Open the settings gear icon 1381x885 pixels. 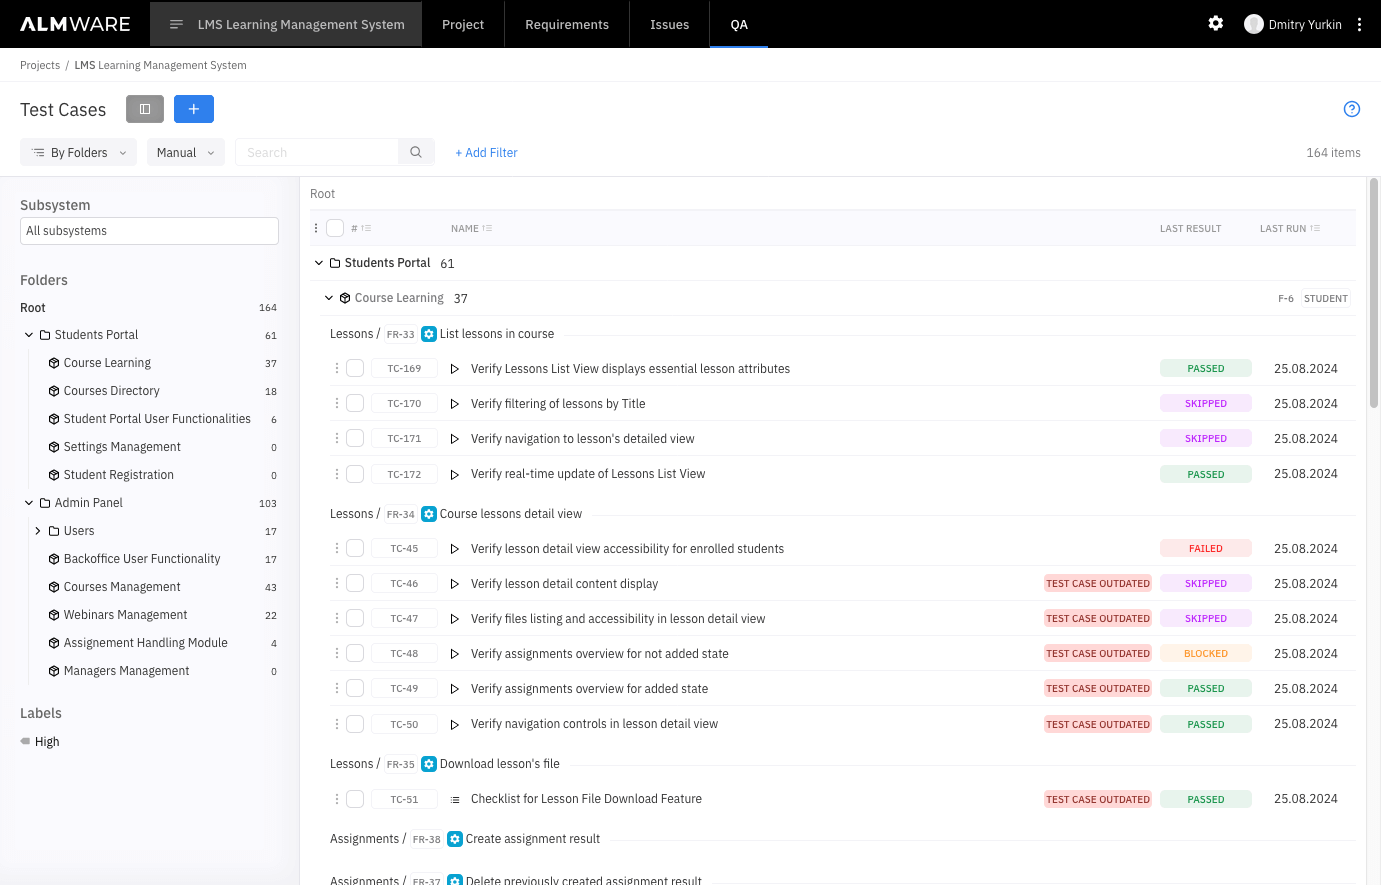point(1216,23)
